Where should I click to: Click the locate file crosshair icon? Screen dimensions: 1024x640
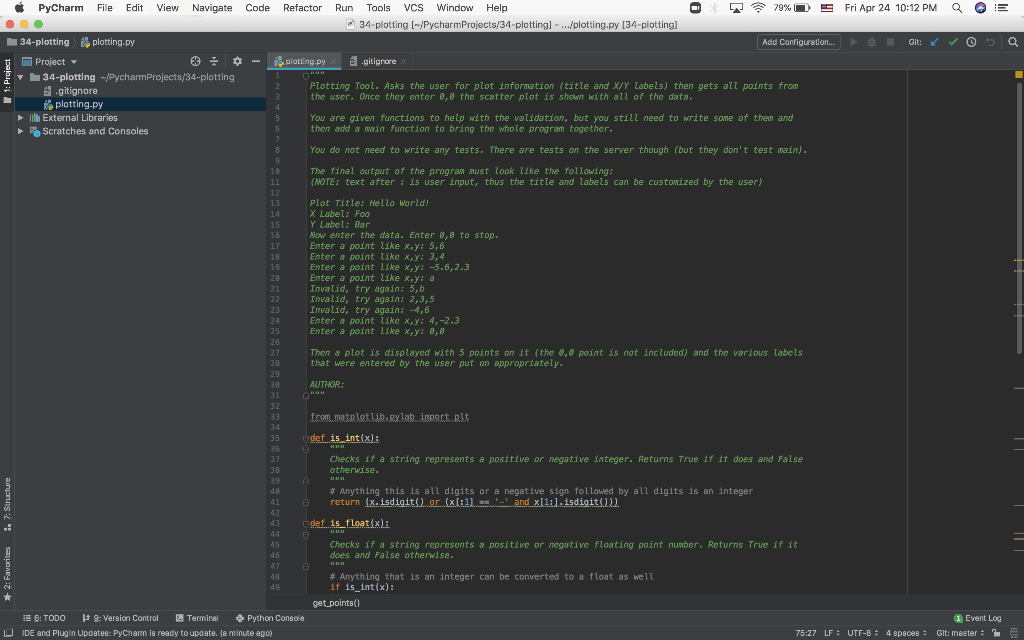point(195,62)
